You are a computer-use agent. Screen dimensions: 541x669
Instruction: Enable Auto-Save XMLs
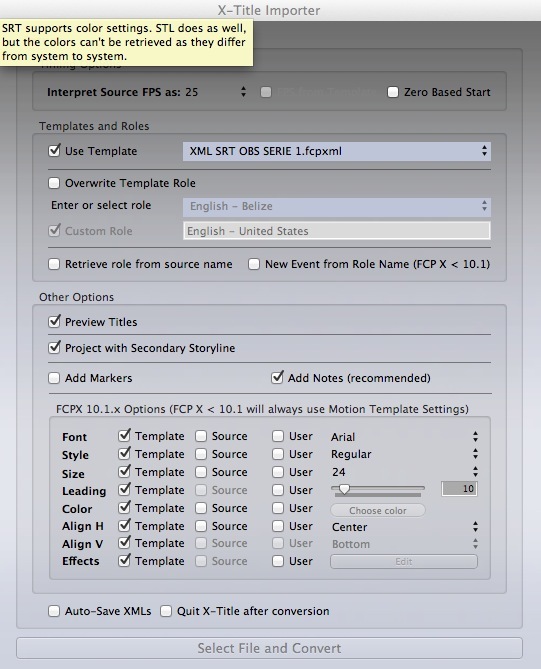point(54,611)
